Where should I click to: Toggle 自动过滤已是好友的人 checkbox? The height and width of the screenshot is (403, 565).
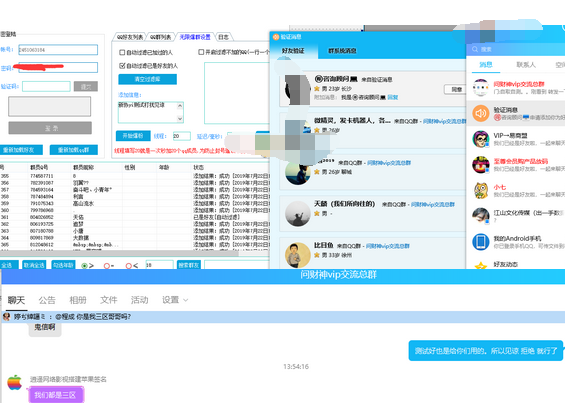point(122,66)
